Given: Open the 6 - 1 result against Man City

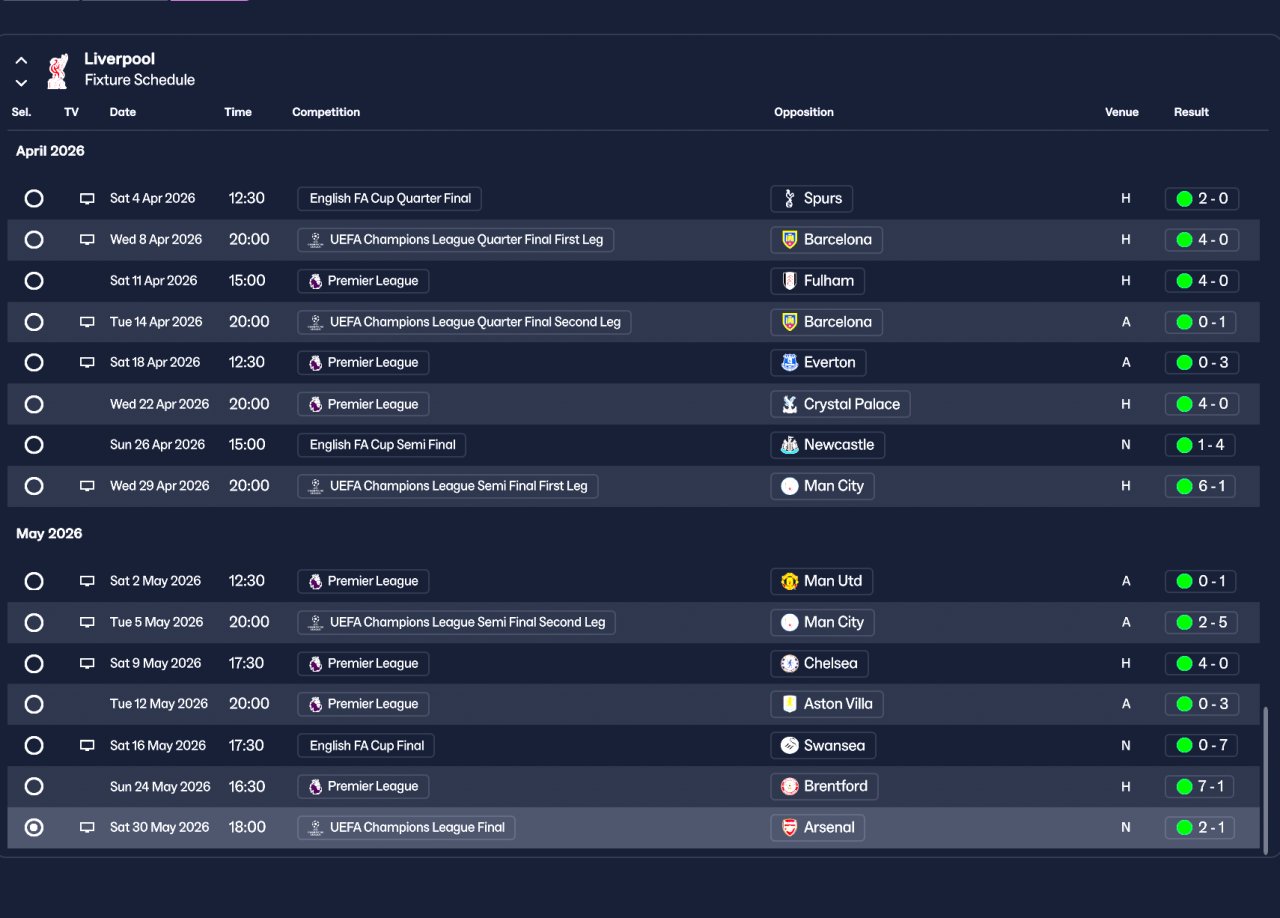Looking at the screenshot, I should tap(1200, 486).
